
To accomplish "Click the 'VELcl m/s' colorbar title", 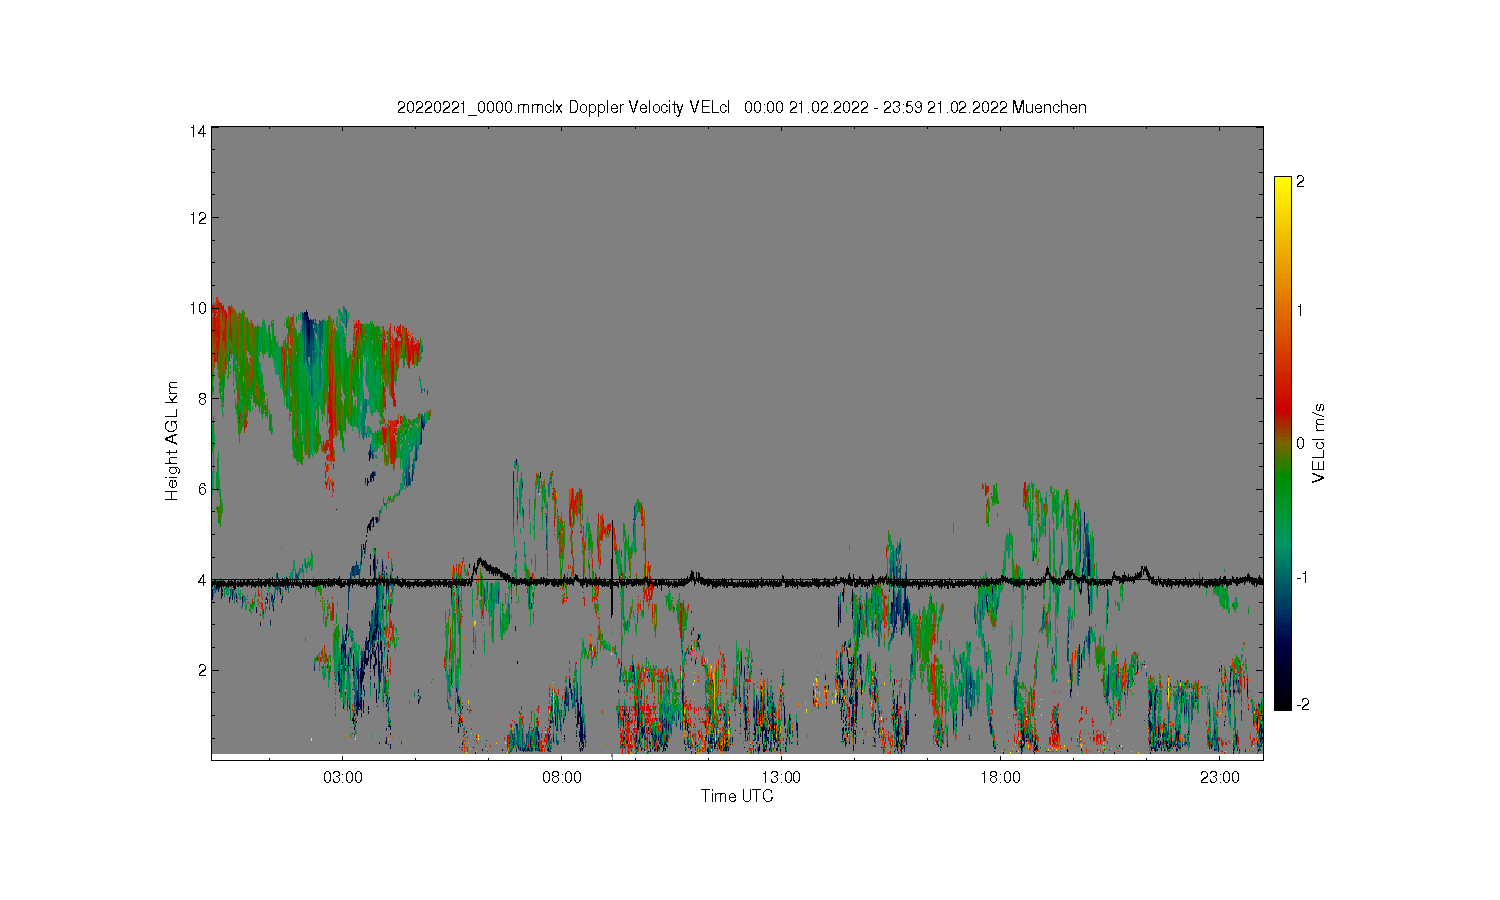I will [1319, 443].
